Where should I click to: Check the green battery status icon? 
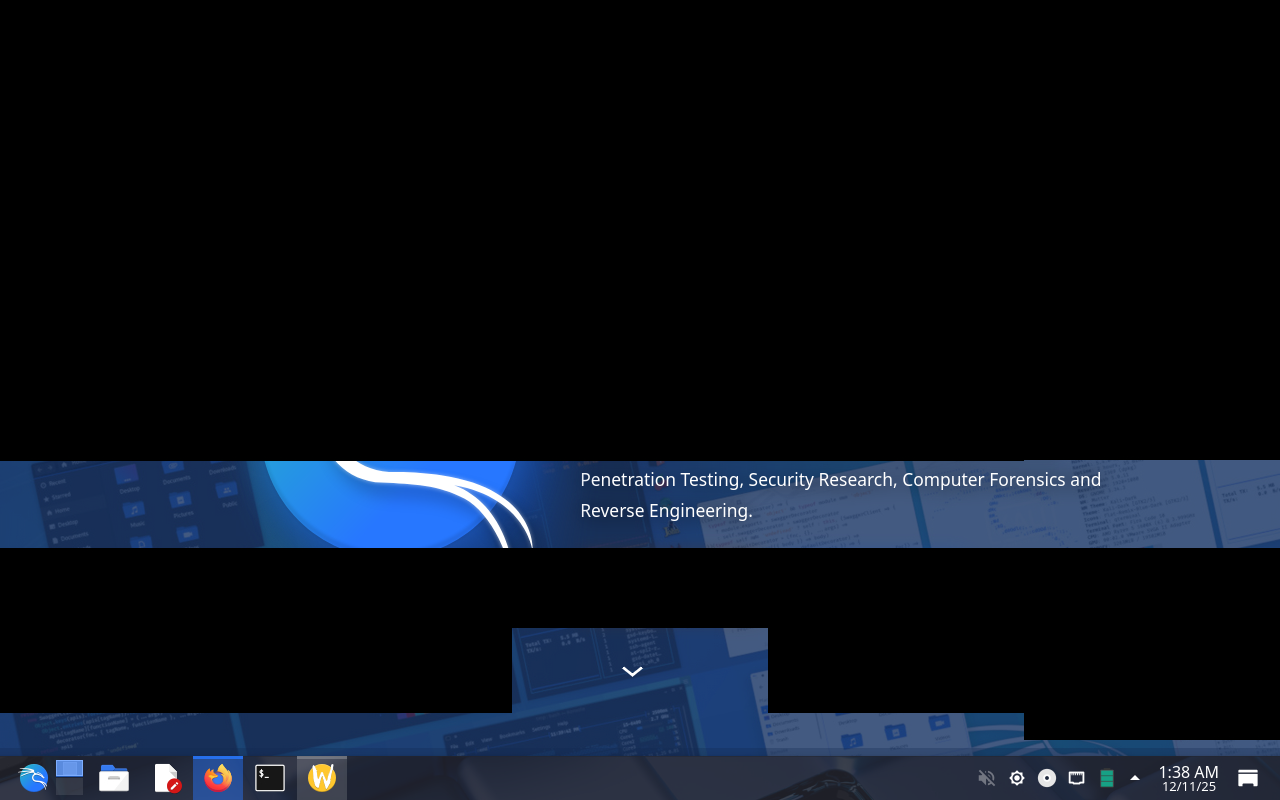(1106, 778)
